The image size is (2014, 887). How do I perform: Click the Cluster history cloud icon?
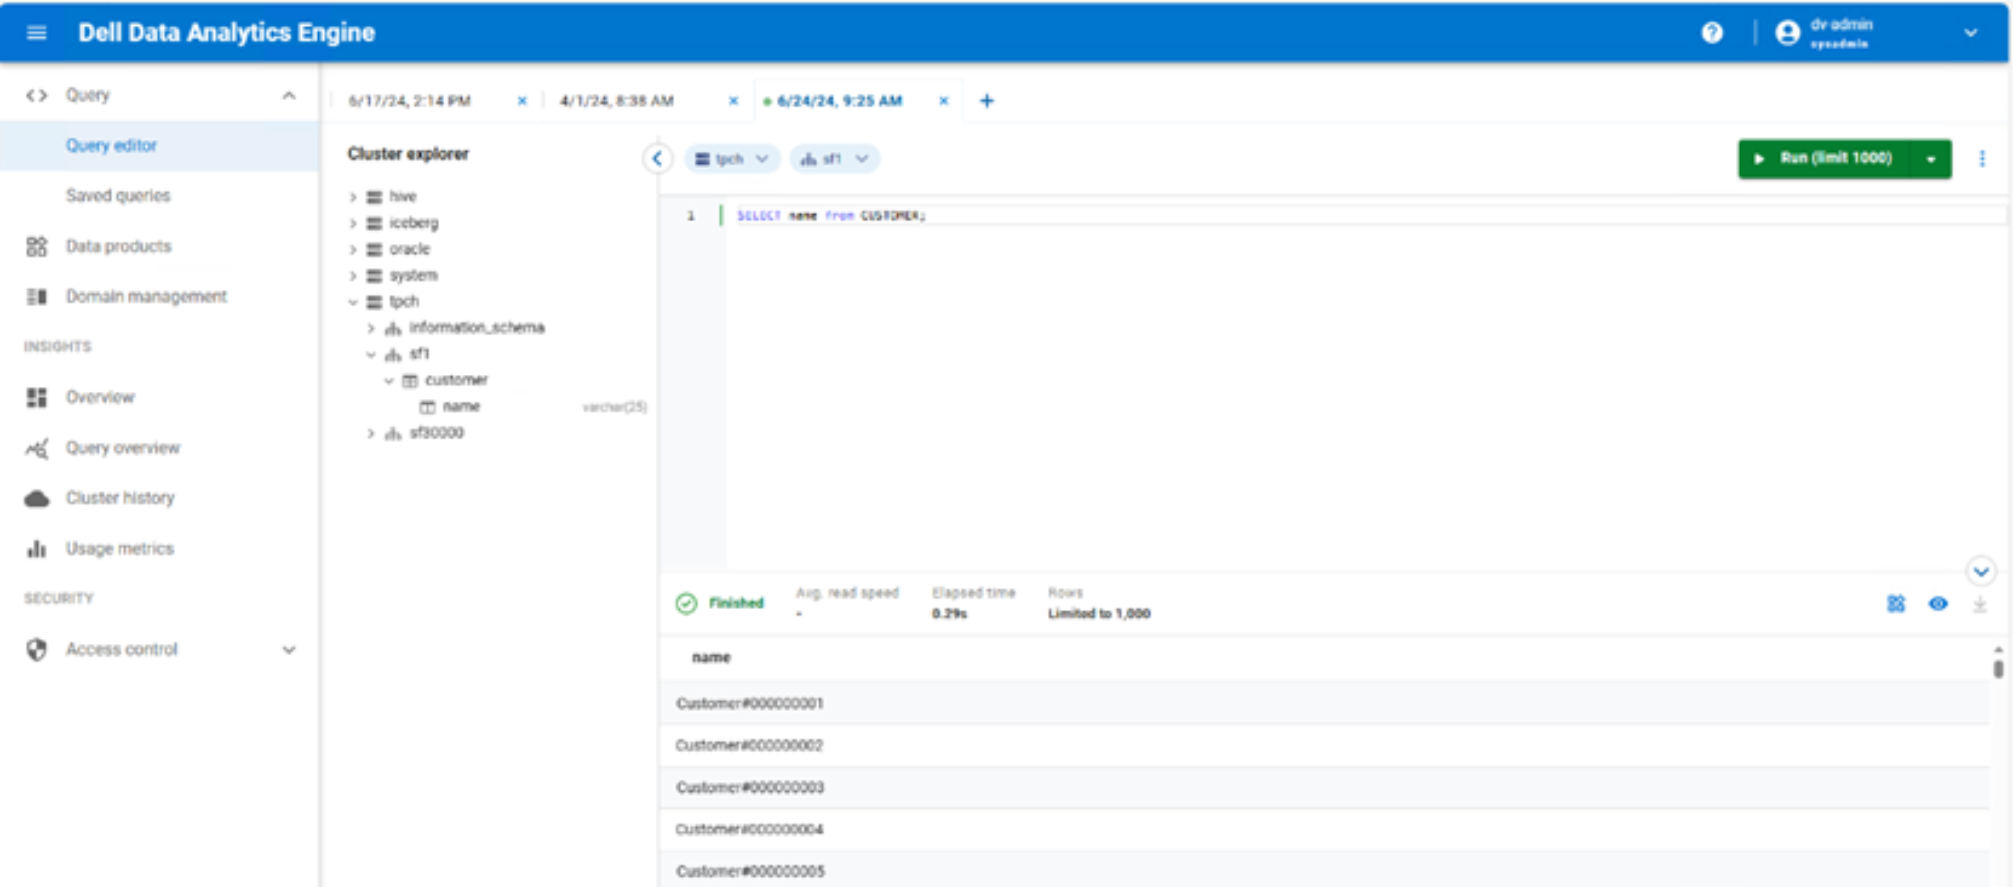click(37, 498)
